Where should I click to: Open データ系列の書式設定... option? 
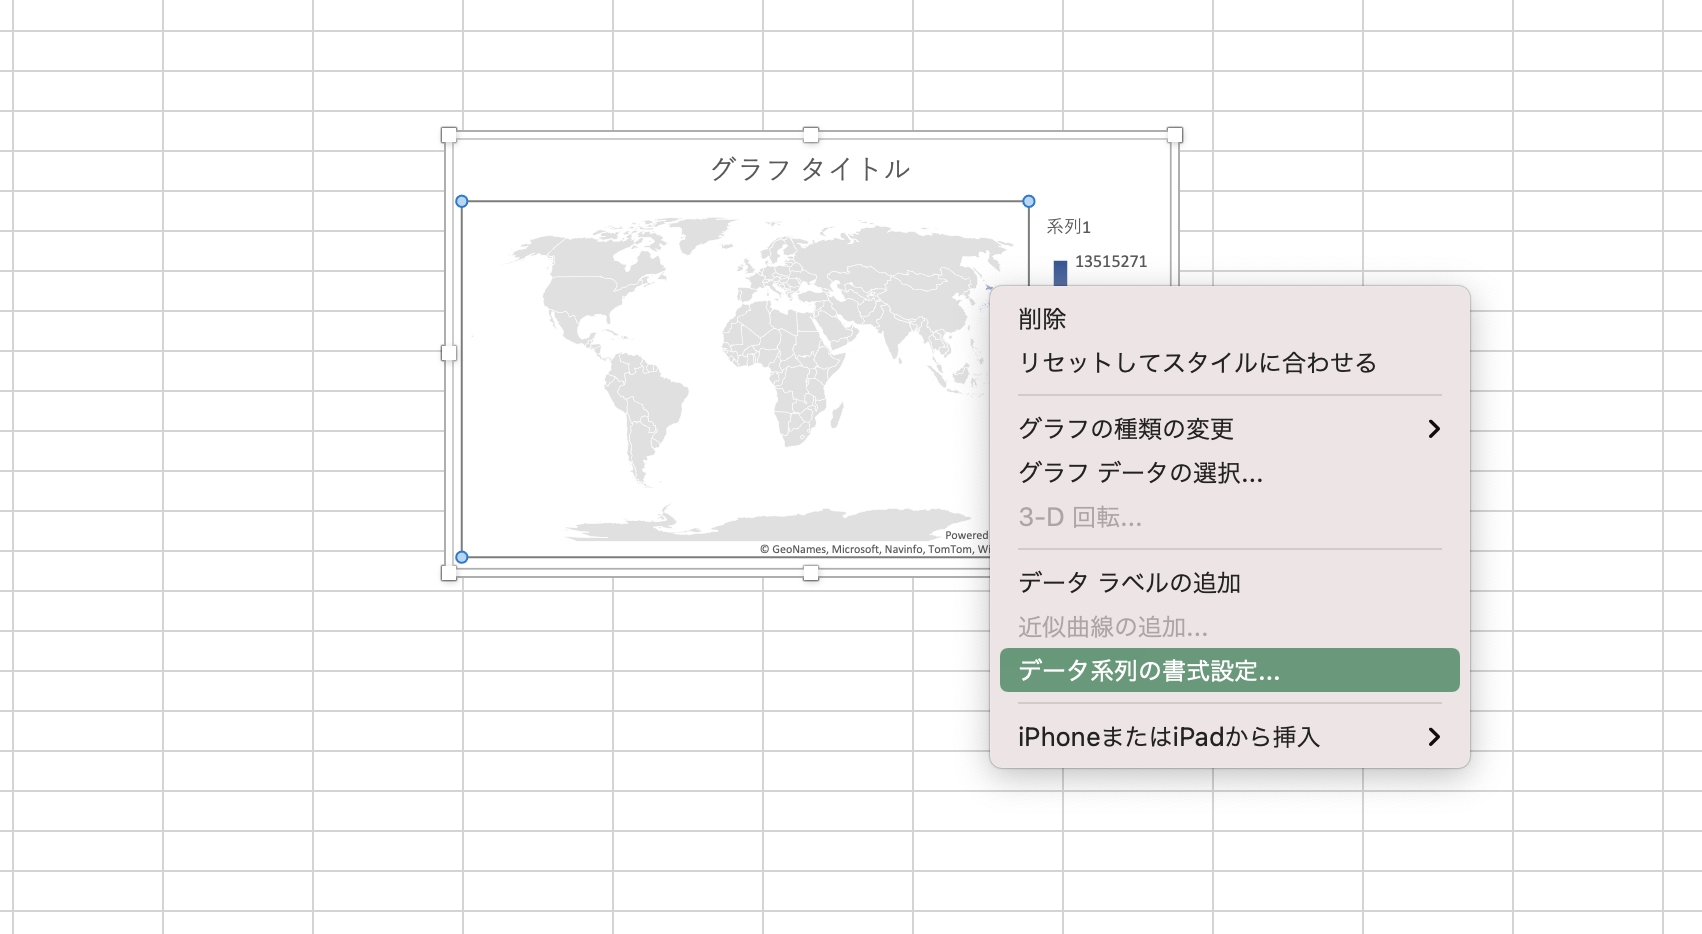[x=1148, y=671]
